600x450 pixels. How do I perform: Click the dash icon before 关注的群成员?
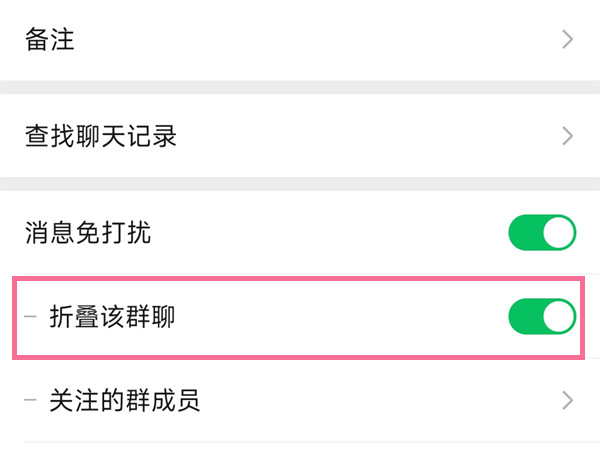pos(32,401)
